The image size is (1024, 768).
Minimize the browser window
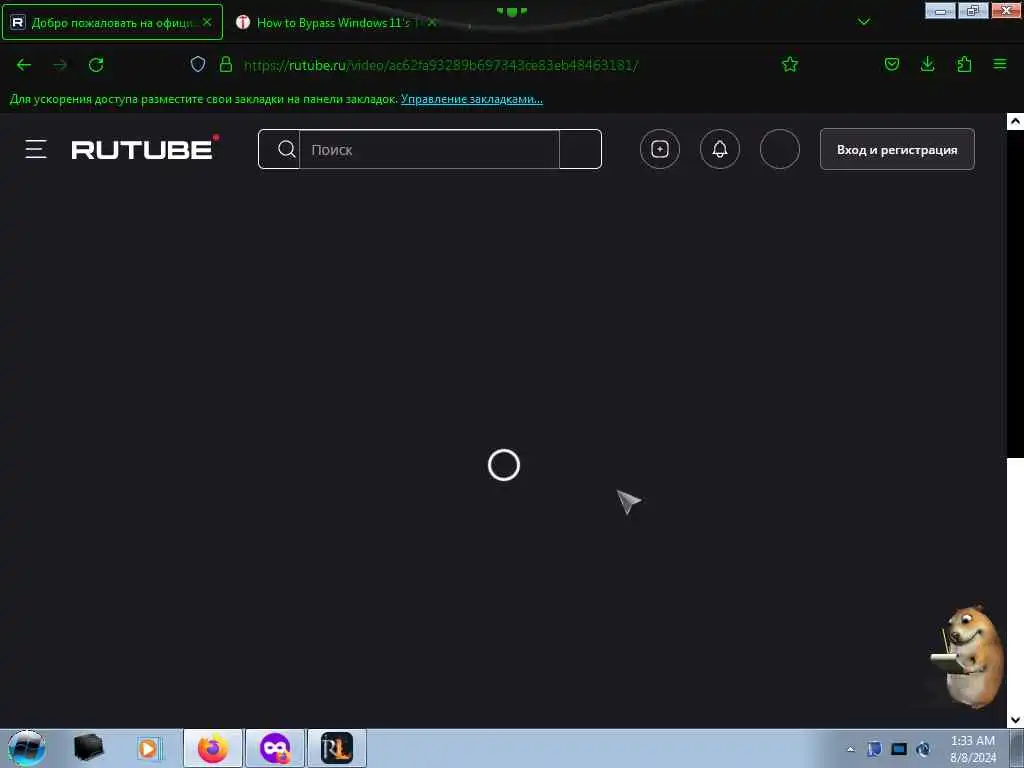pos(940,10)
